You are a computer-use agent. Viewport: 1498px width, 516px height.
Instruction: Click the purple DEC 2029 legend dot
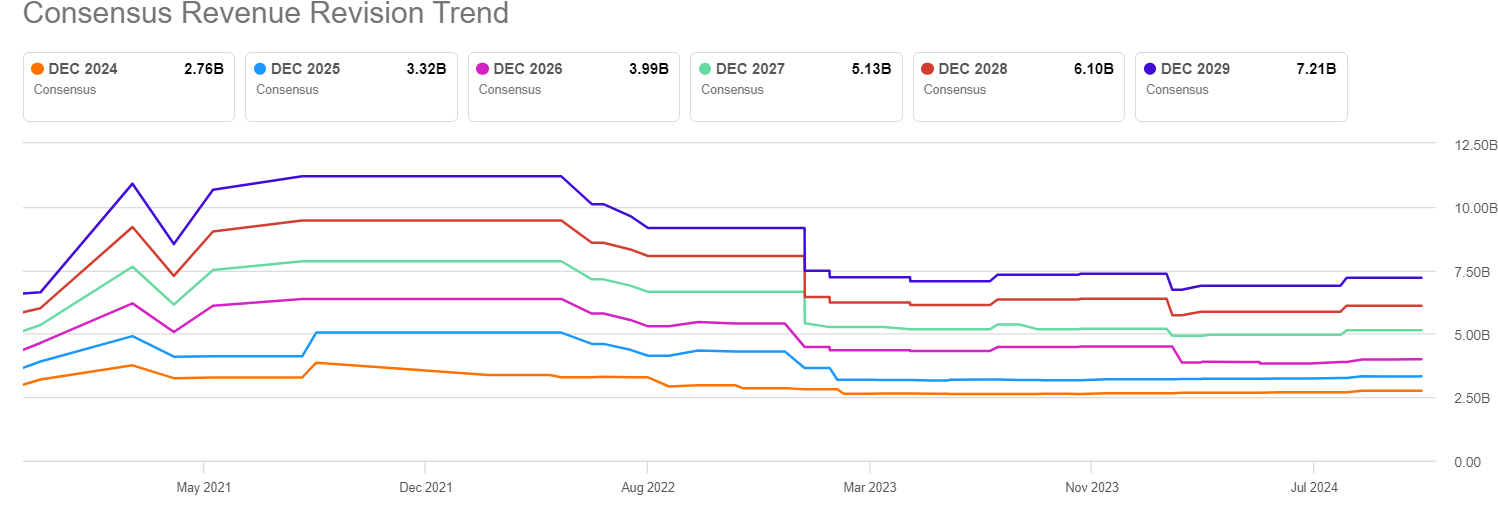[1150, 70]
